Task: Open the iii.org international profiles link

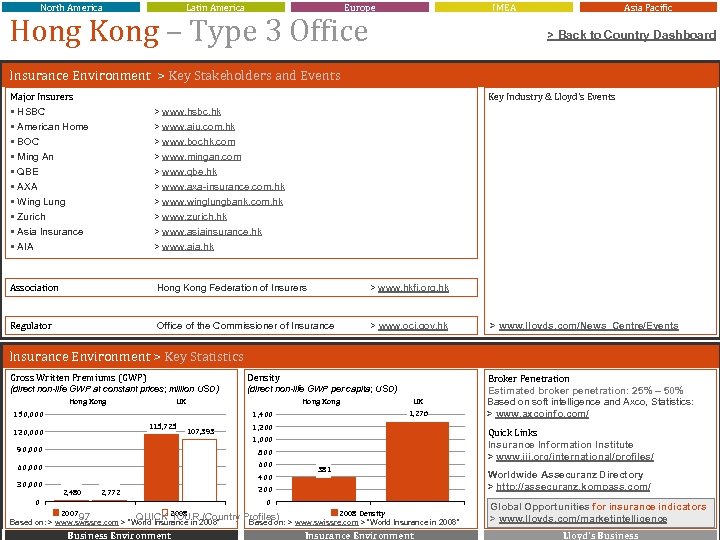Action: click(x=575, y=457)
